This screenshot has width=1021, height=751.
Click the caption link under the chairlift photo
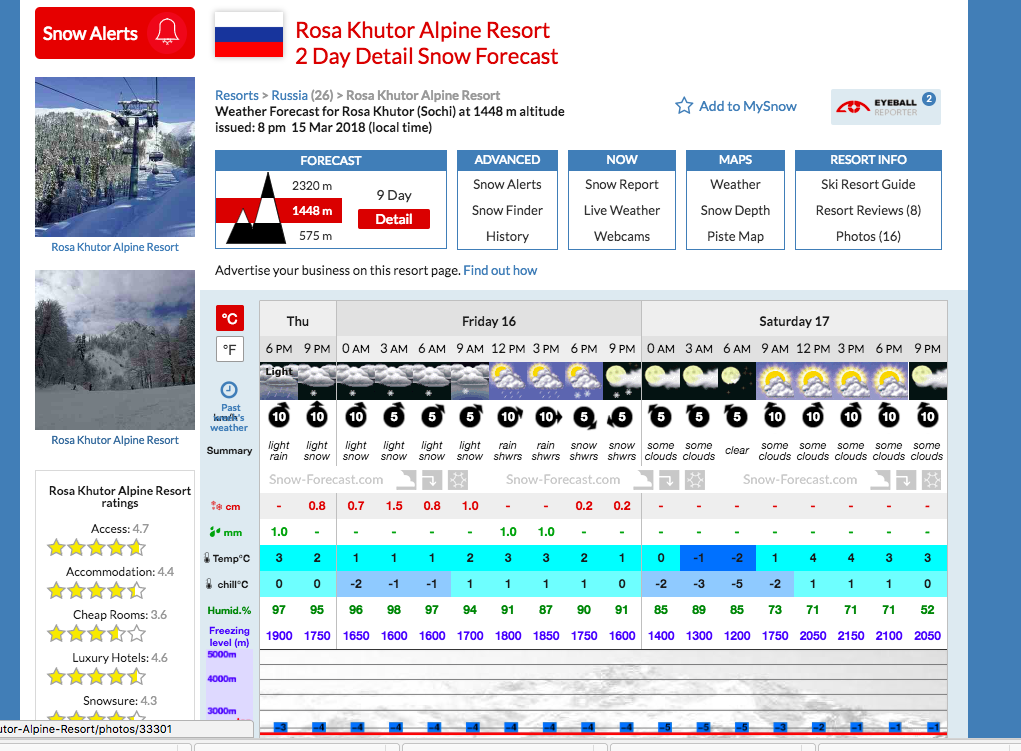(x=115, y=247)
